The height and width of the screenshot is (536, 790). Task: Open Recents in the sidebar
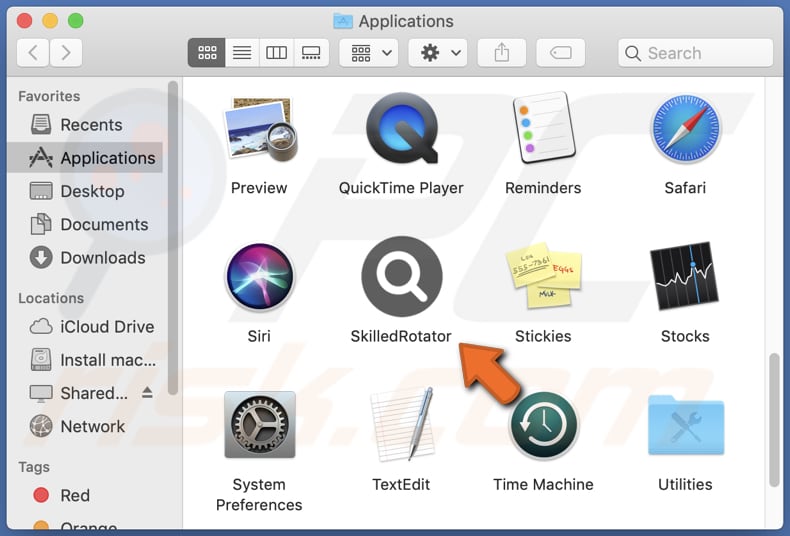tap(86, 124)
